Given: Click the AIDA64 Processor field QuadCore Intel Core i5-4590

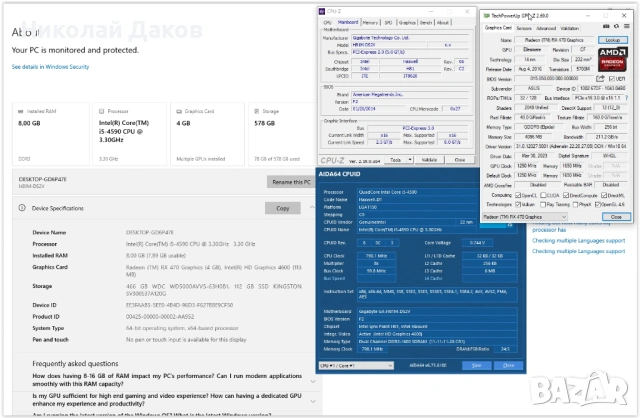Looking at the screenshot, I should pyautogui.click(x=417, y=192).
